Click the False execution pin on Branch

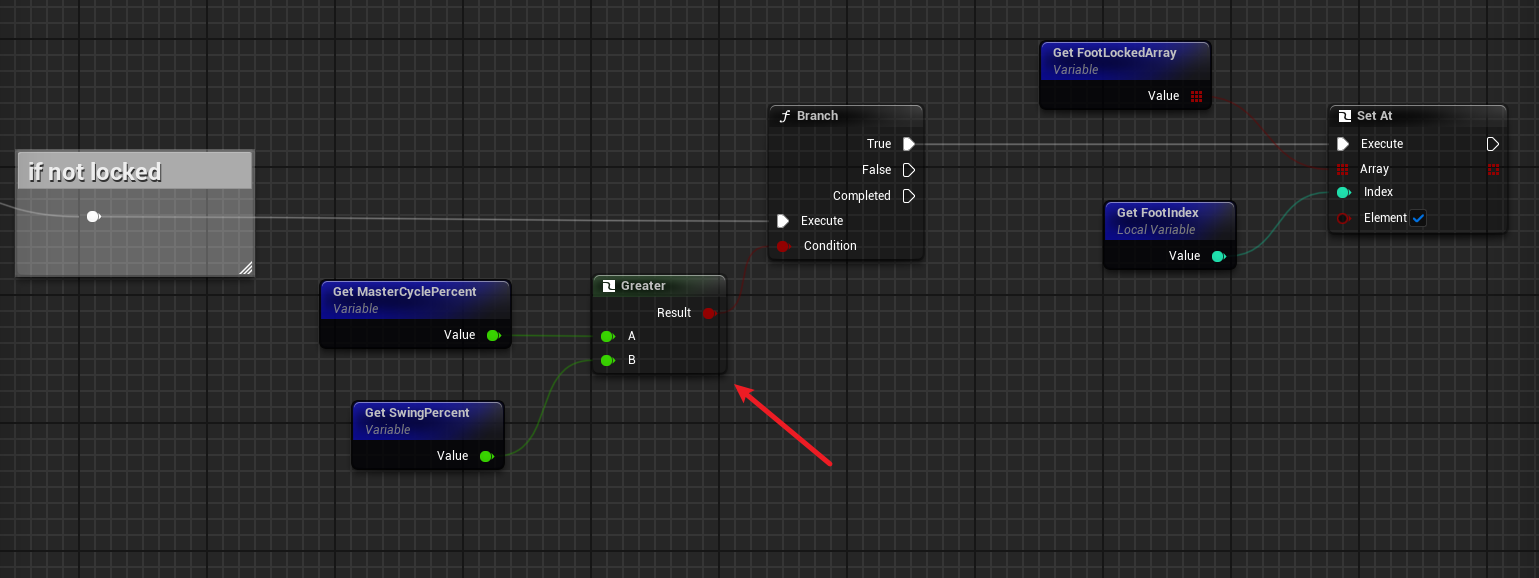point(908,170)
